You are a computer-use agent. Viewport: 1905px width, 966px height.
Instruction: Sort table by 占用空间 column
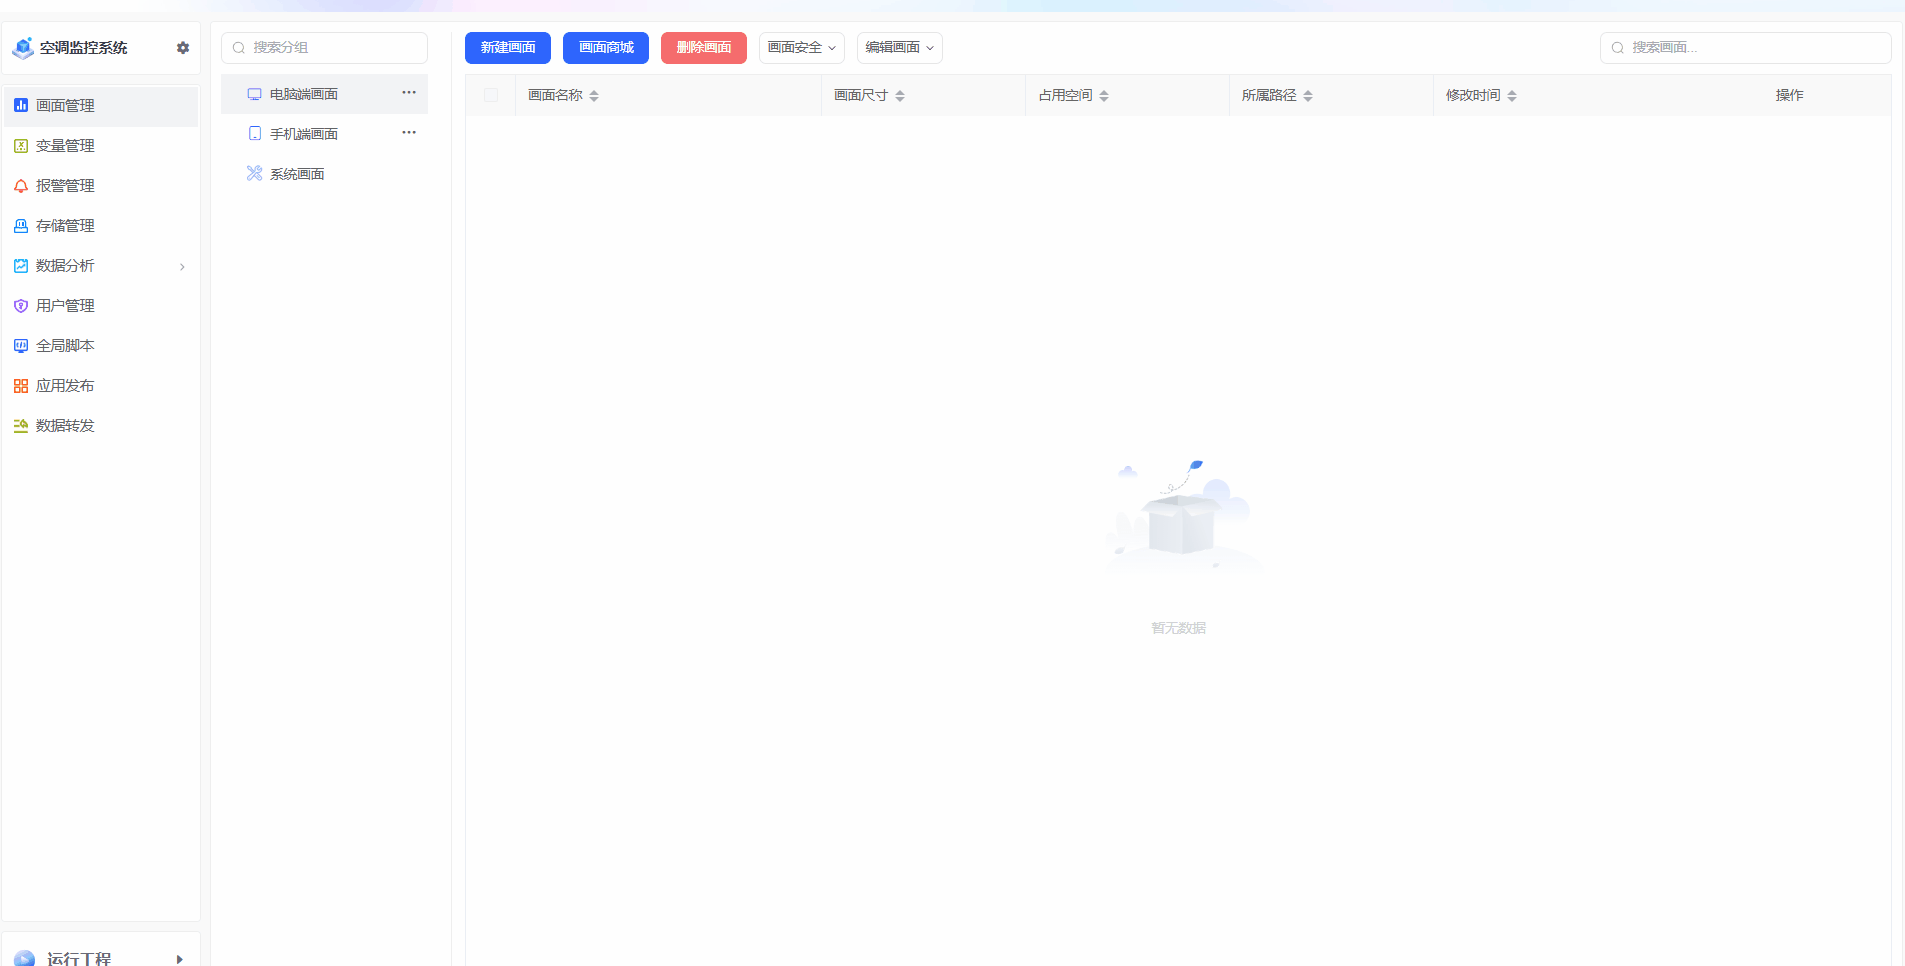pyautogui.click(x=1104, y=96)
